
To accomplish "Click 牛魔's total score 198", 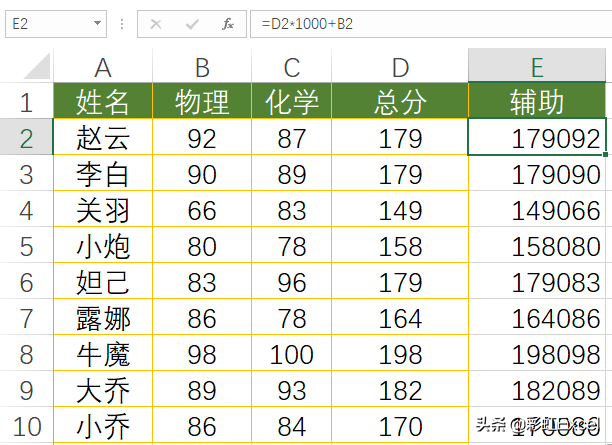I will (x=400, y=352).
